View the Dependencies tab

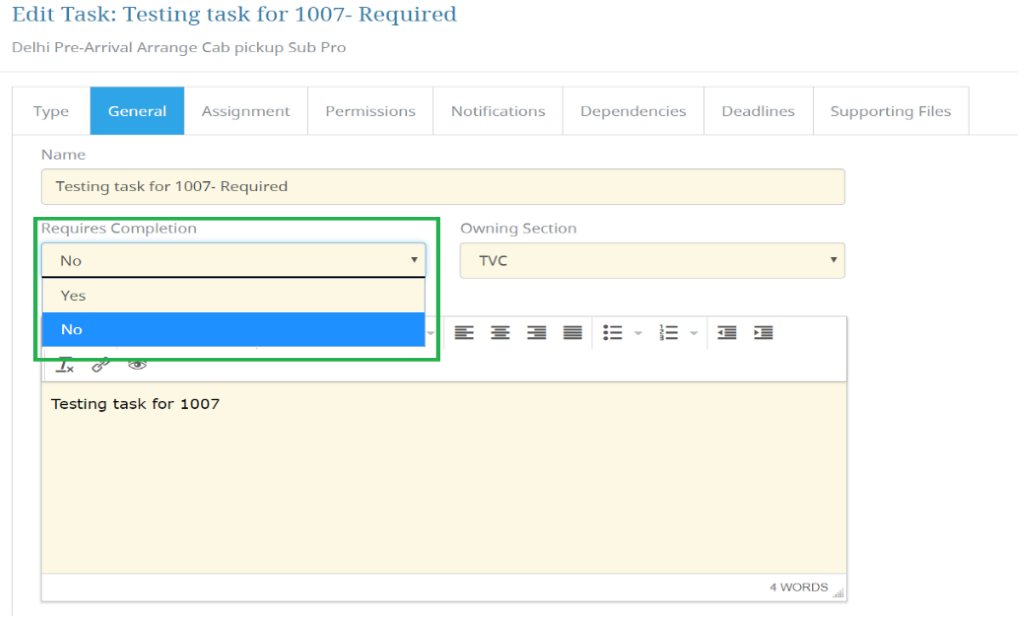pos(633,111)
